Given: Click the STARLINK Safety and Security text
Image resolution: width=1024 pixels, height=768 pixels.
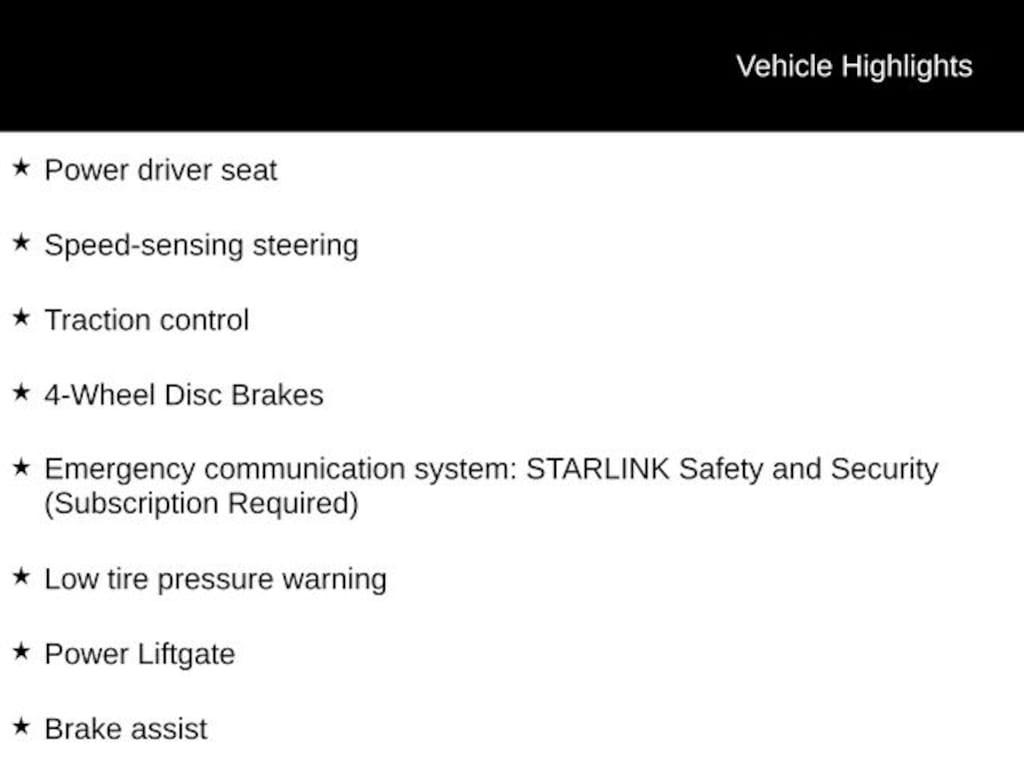Looking at the screenshot, I should click(732, 469).
